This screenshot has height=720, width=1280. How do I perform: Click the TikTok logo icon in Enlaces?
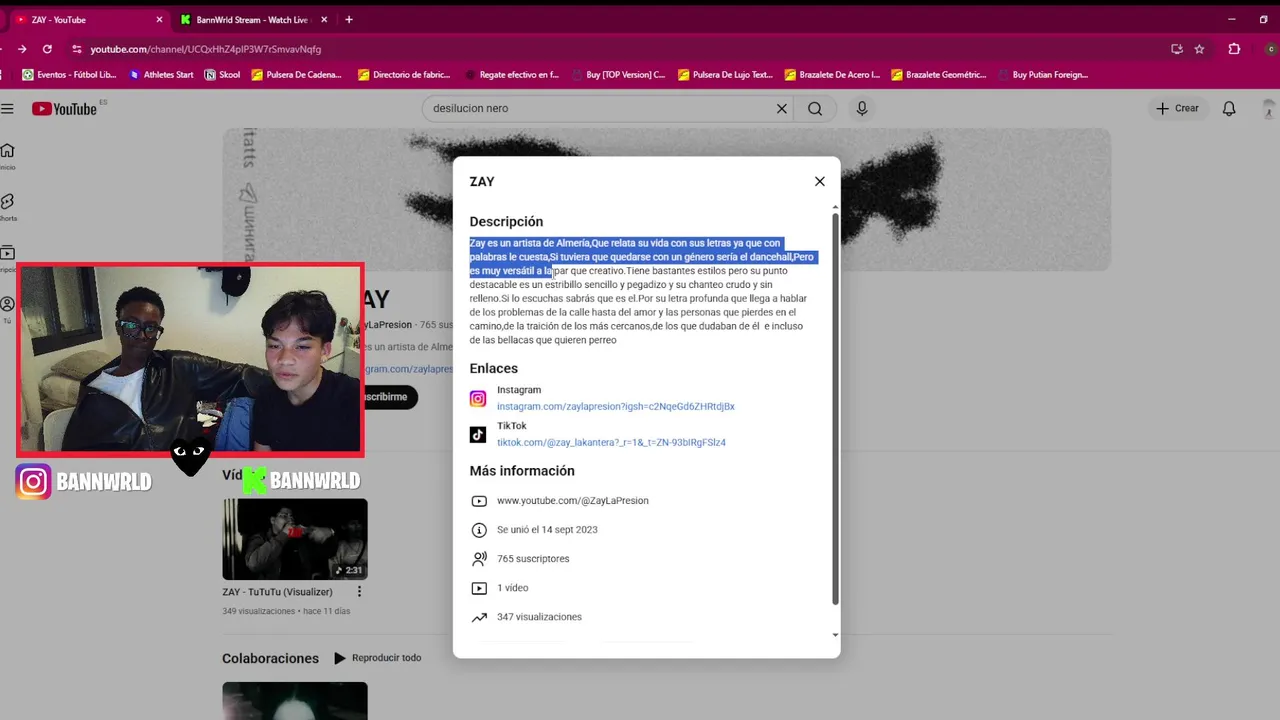(478, 435)
